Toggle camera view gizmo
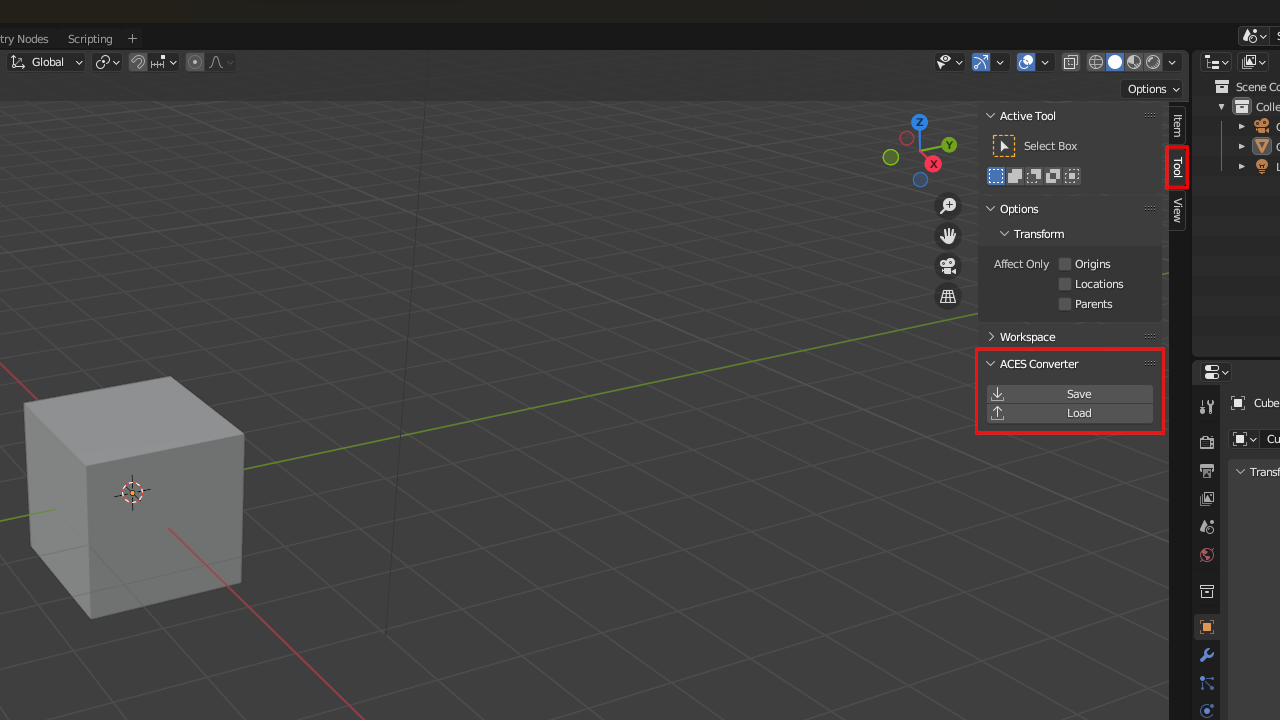Image resolution: width=1280 pixels, height=720 pixels. 947,266
